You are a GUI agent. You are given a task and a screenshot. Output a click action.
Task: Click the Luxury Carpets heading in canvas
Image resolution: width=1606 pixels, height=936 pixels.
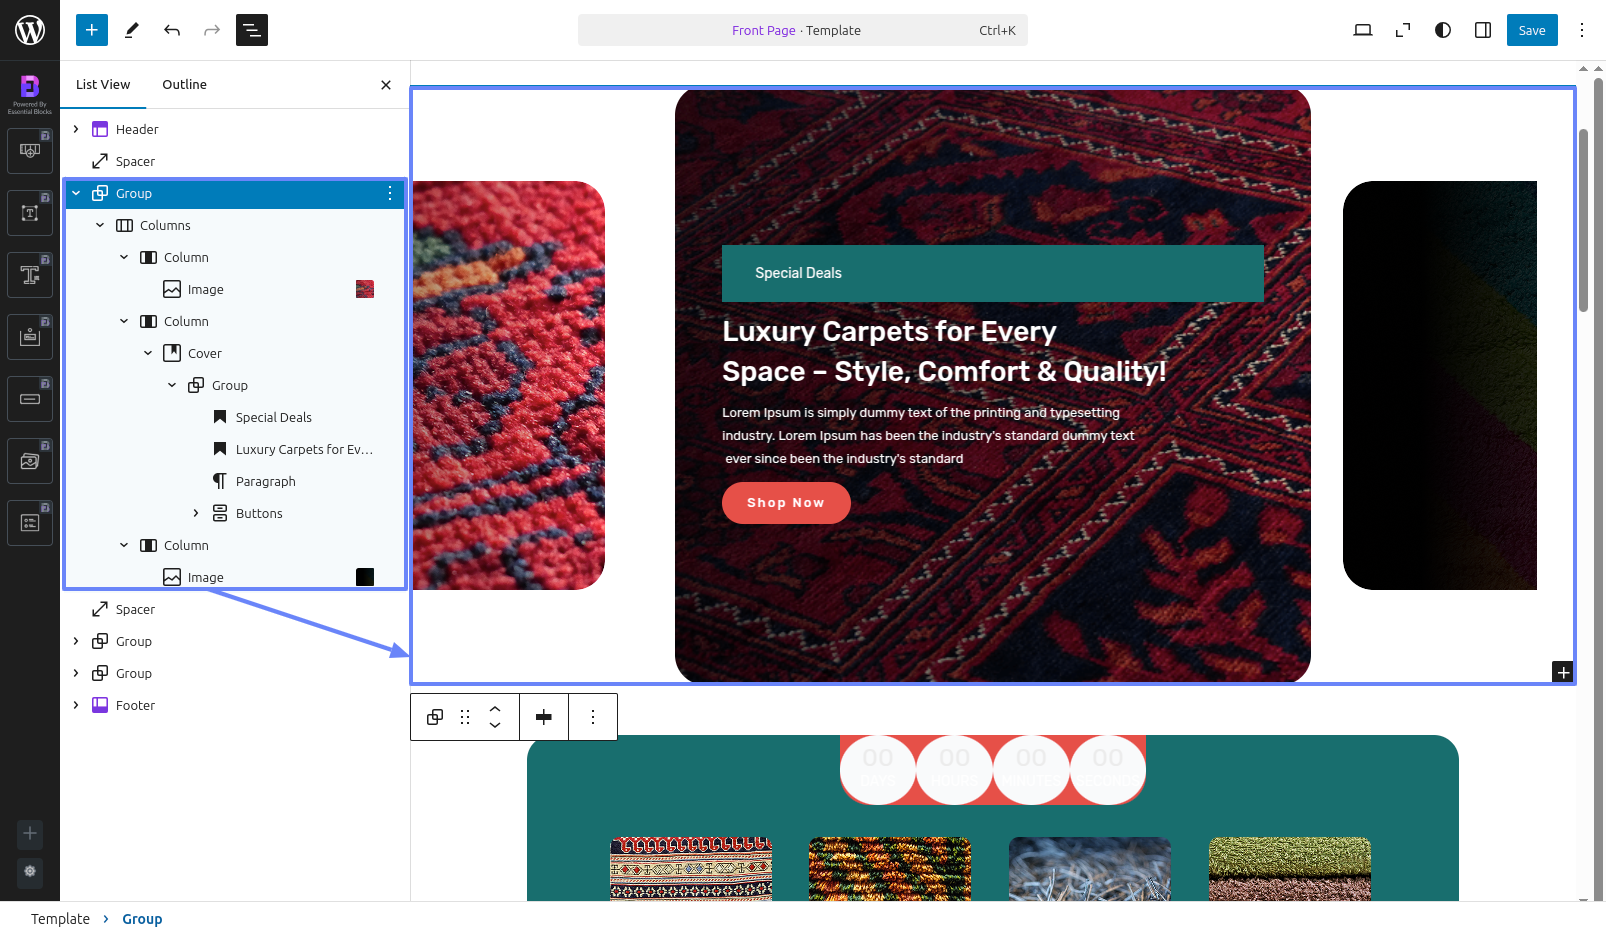click(944, 351)
